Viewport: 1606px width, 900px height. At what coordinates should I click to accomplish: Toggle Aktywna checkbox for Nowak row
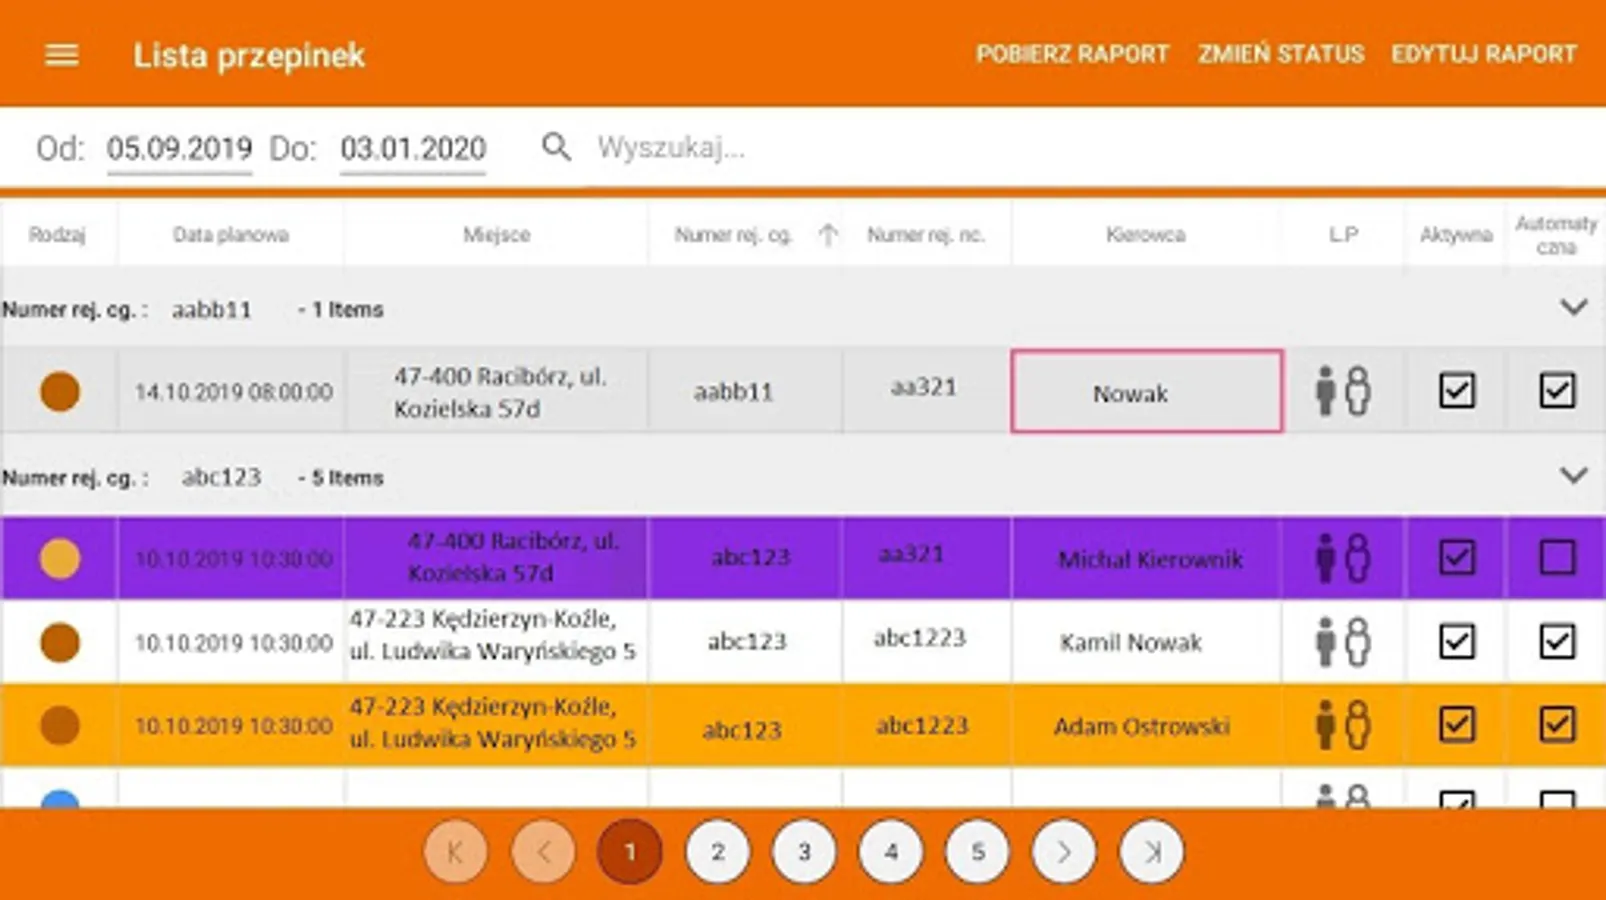pyautogui.click(x=1457, y=390)
